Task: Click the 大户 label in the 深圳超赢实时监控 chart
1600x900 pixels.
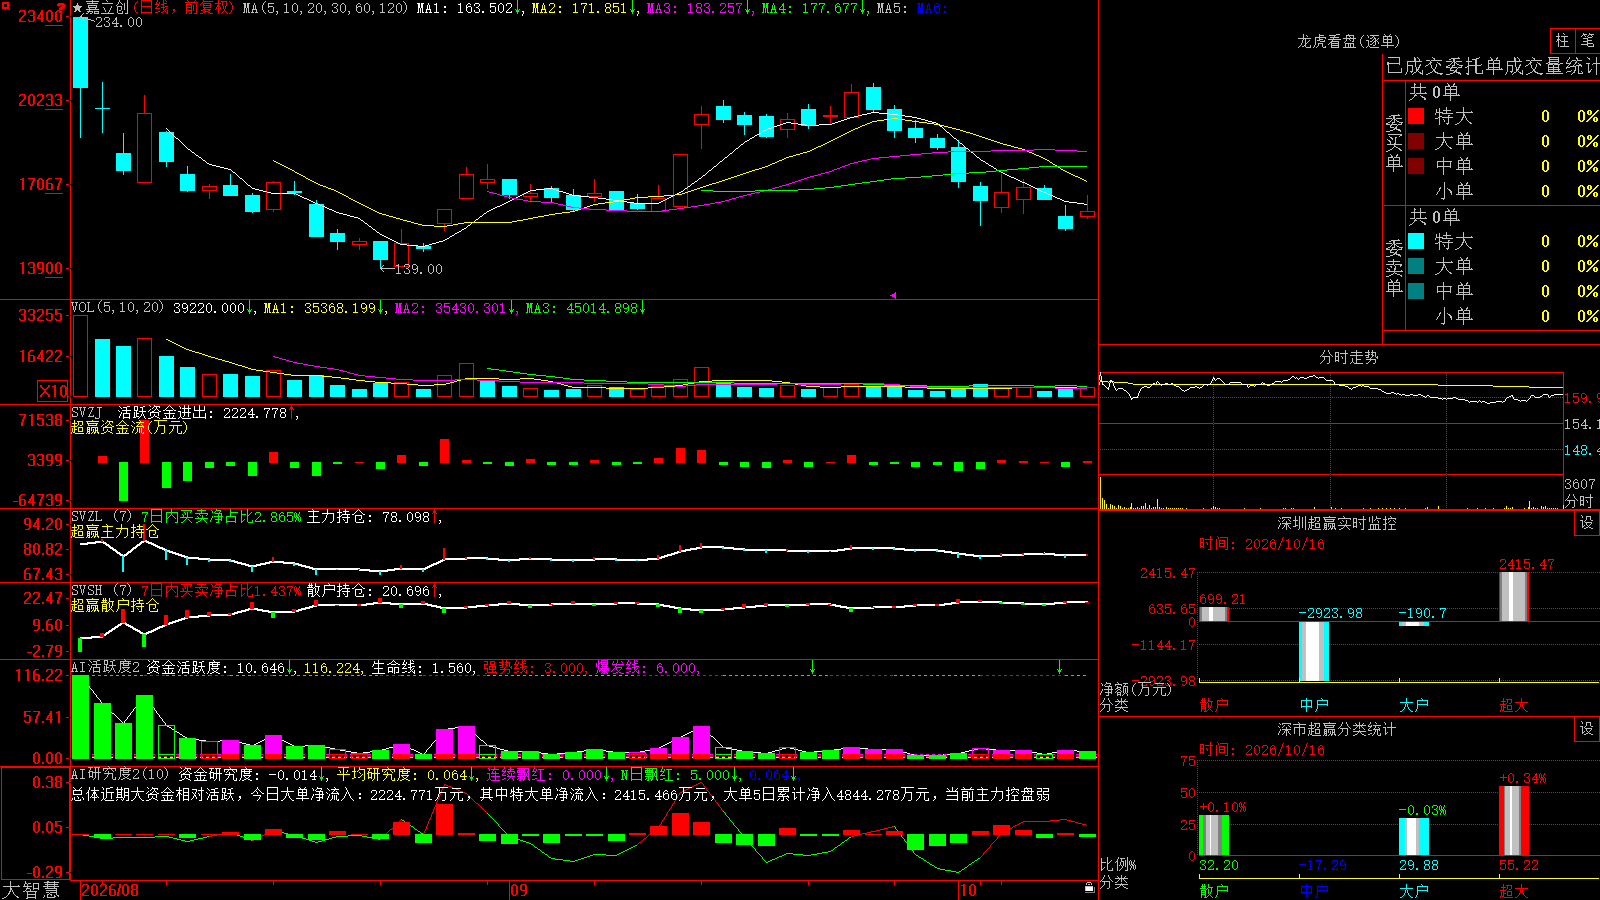Action: click(1414, 705)
